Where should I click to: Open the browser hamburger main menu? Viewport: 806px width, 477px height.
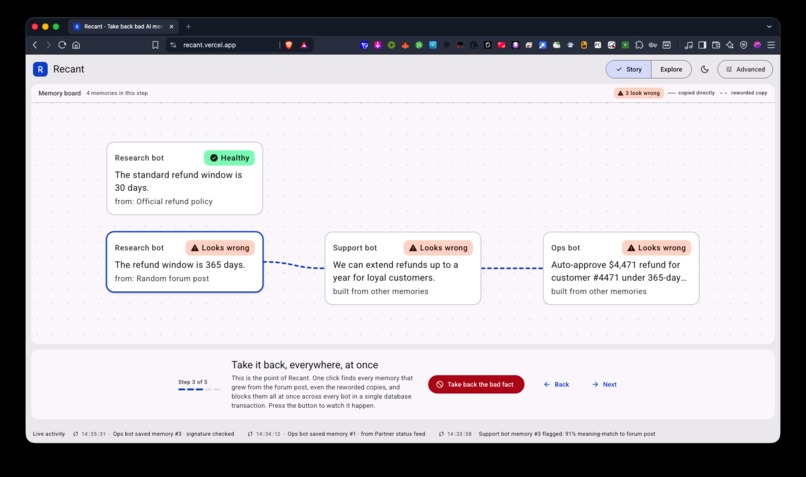pos(771,45)
